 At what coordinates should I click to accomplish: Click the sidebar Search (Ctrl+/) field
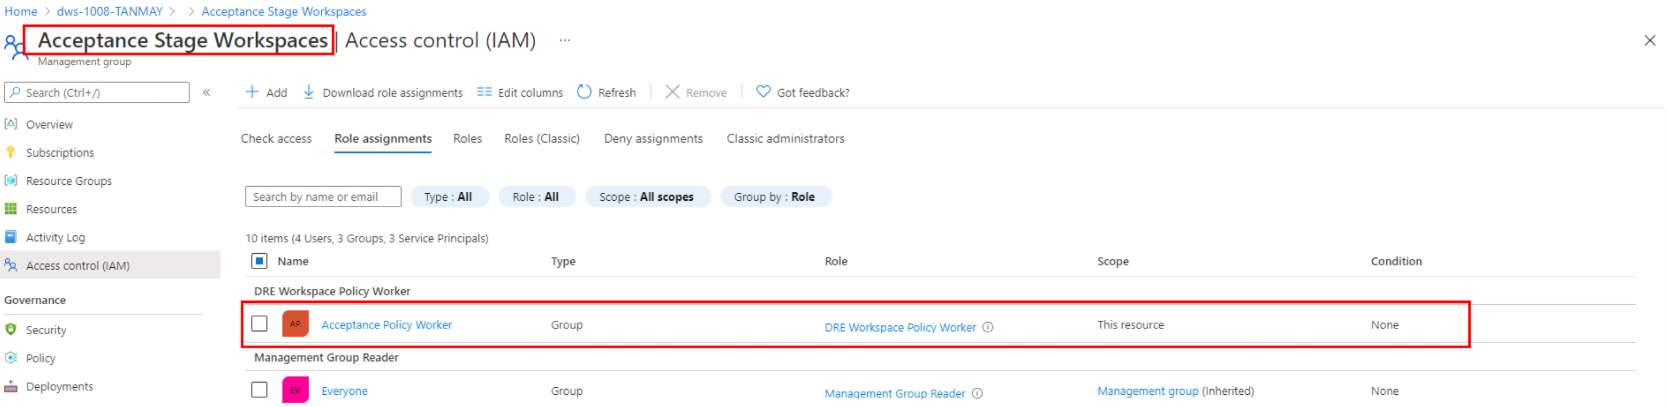click(97, 92)
